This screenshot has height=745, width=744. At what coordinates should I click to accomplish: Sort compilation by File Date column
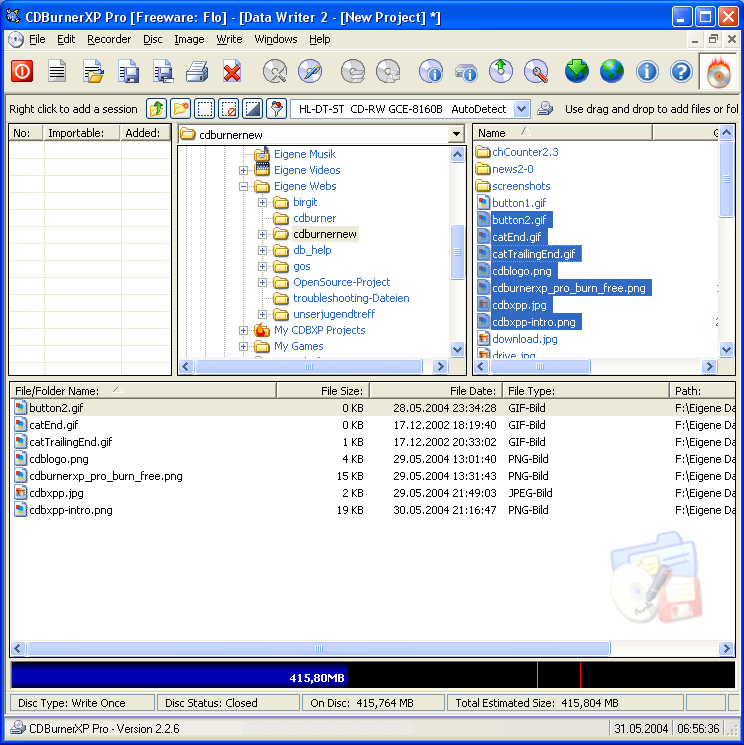[436, 391]
